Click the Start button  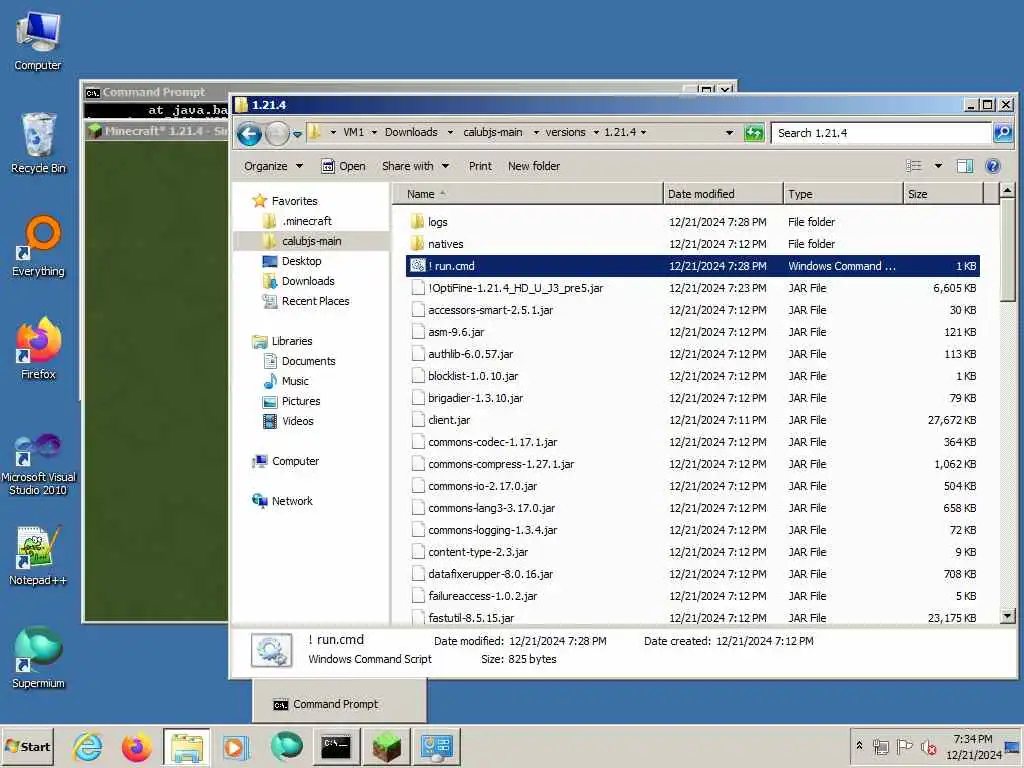[27, 746]
